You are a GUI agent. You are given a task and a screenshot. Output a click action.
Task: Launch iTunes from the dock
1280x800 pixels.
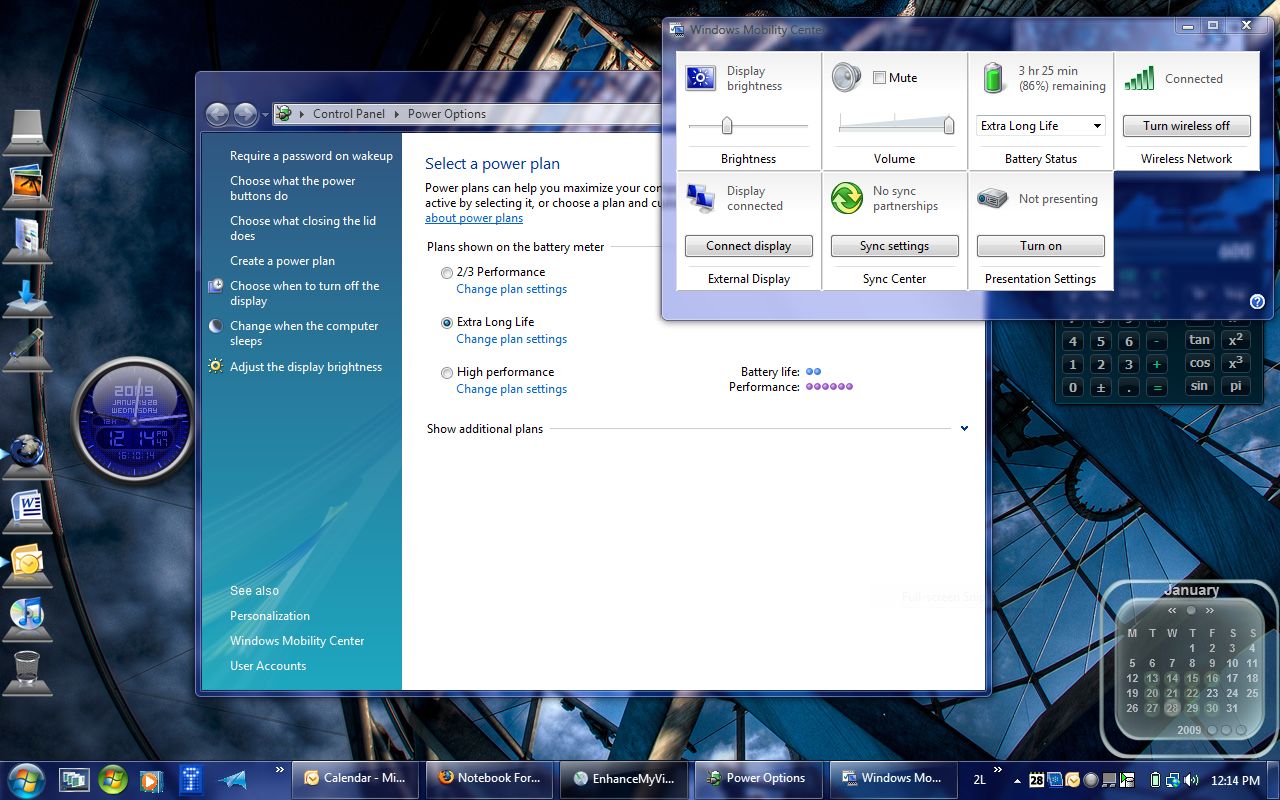pyautogui.click(x=27, y=615)
